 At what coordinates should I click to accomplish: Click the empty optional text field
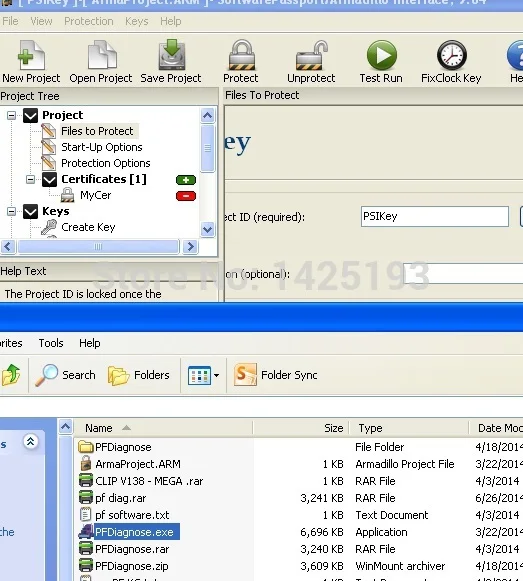tap(463, 273)
